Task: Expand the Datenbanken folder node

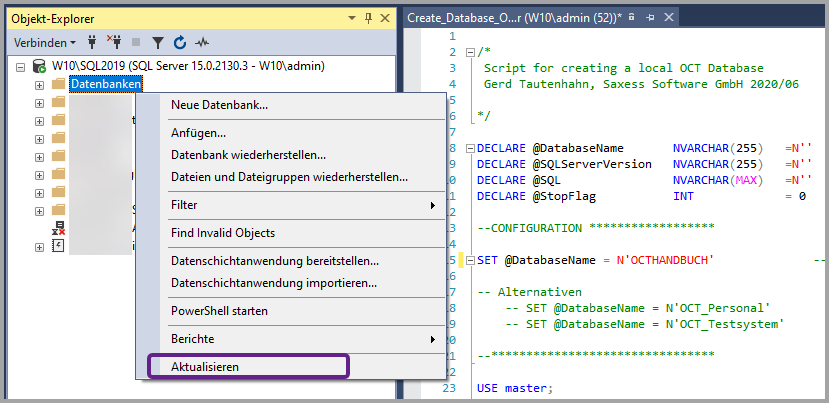Action: pos(39,84)
